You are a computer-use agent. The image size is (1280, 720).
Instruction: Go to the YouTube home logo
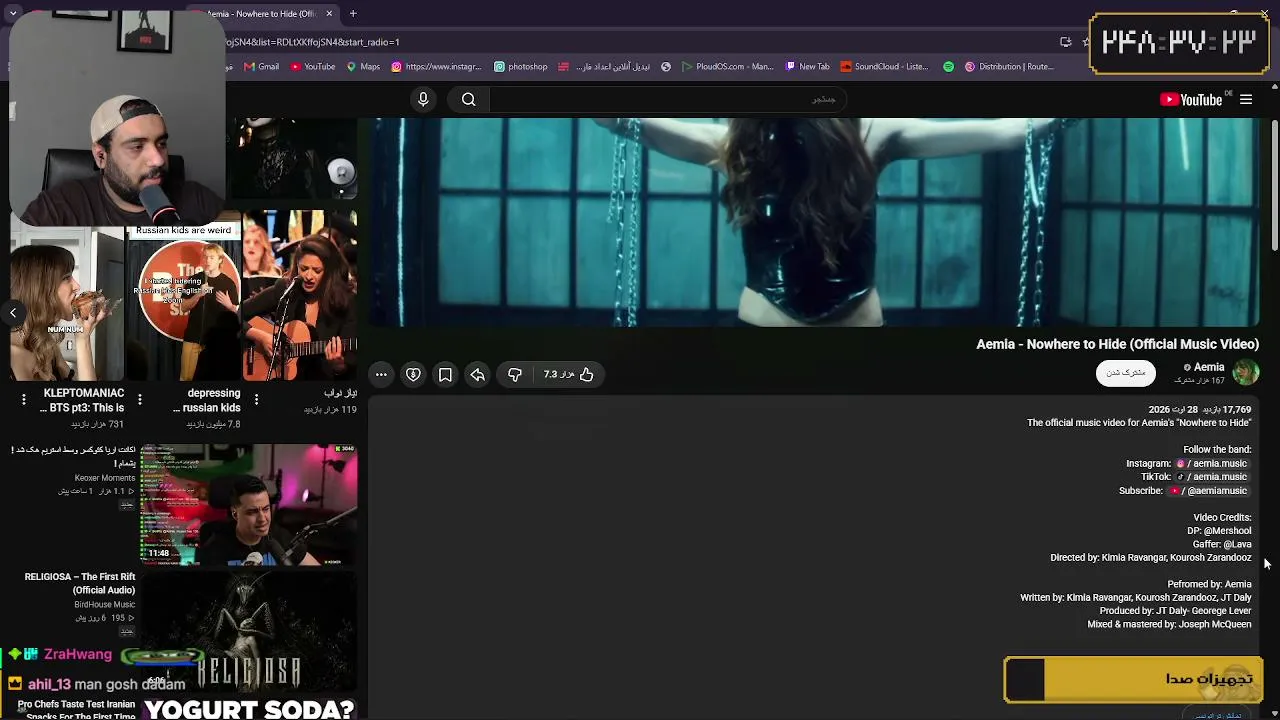1191,99
